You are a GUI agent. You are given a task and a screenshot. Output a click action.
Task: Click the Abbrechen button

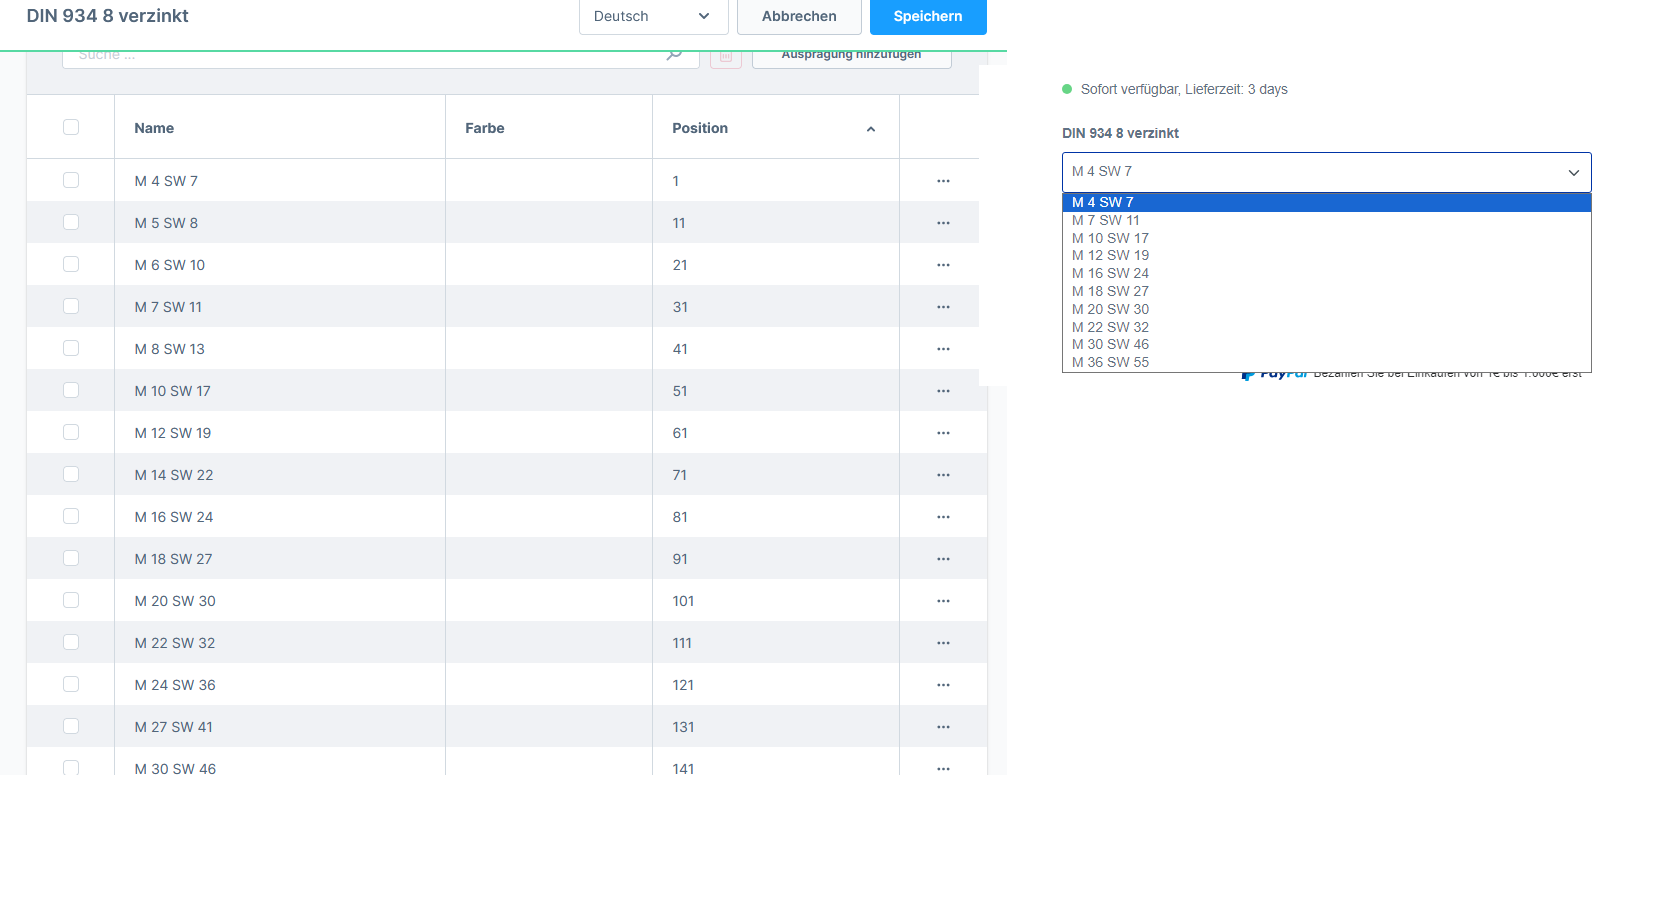(x=799, y=16)
